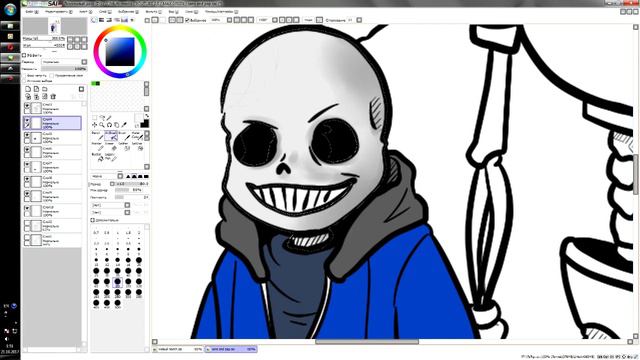640x360 pixels.
Task: Swap foreground and background colors arrow
Action: [147, 116]
